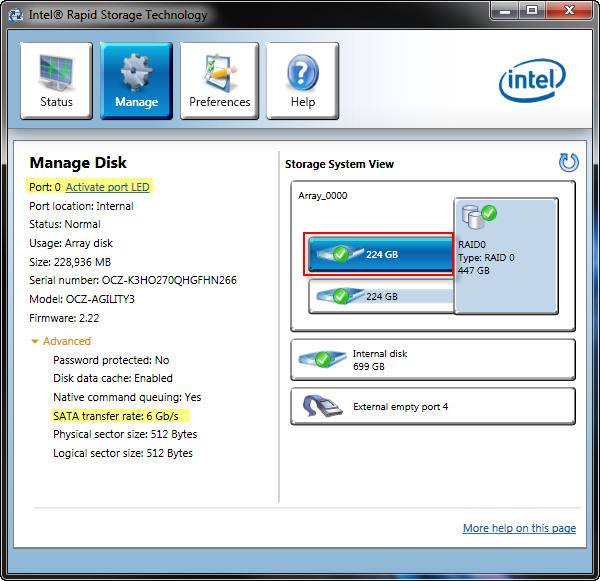Viewport: 600px width, 581px height.
Task: Click the Port location: Internal line
Action: coord(81,206)
